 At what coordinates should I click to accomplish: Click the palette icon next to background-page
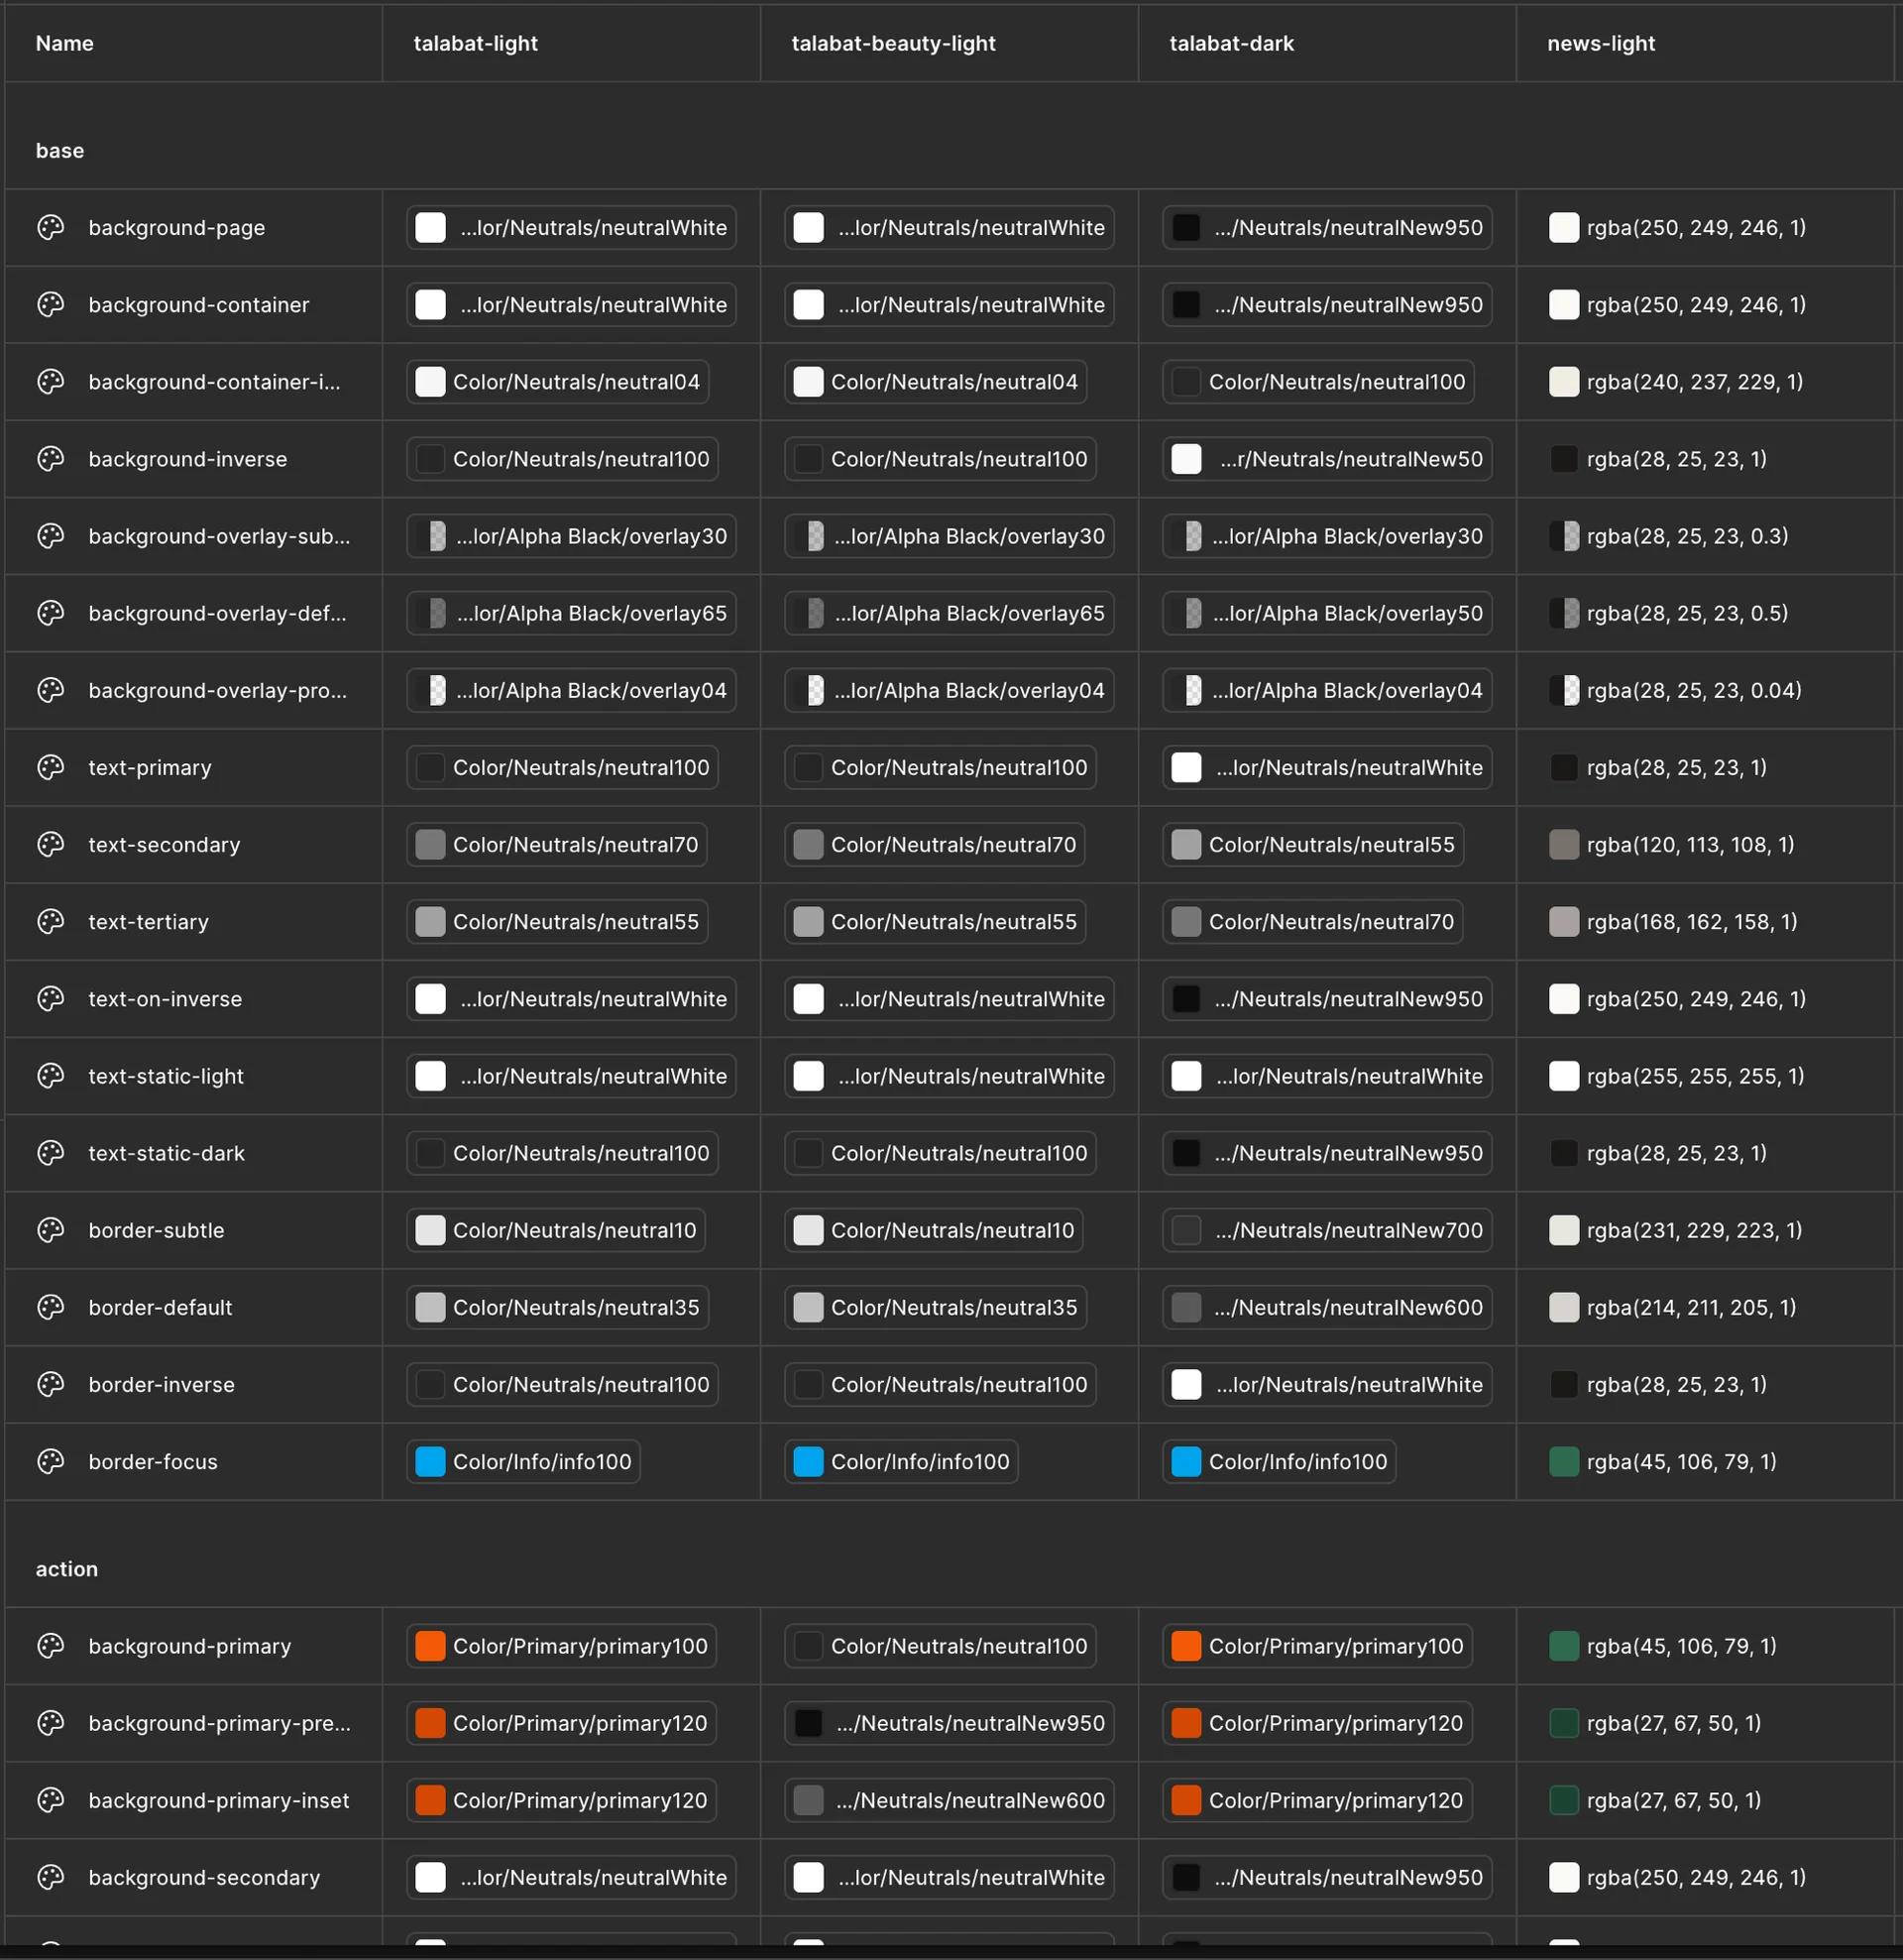coord(50,227)
